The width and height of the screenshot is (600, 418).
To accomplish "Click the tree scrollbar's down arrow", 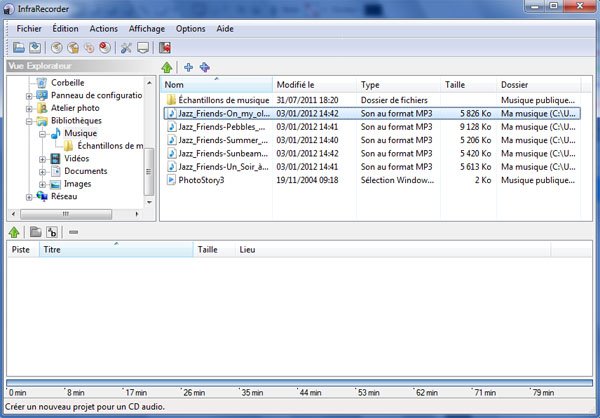I will coord(149,202).
